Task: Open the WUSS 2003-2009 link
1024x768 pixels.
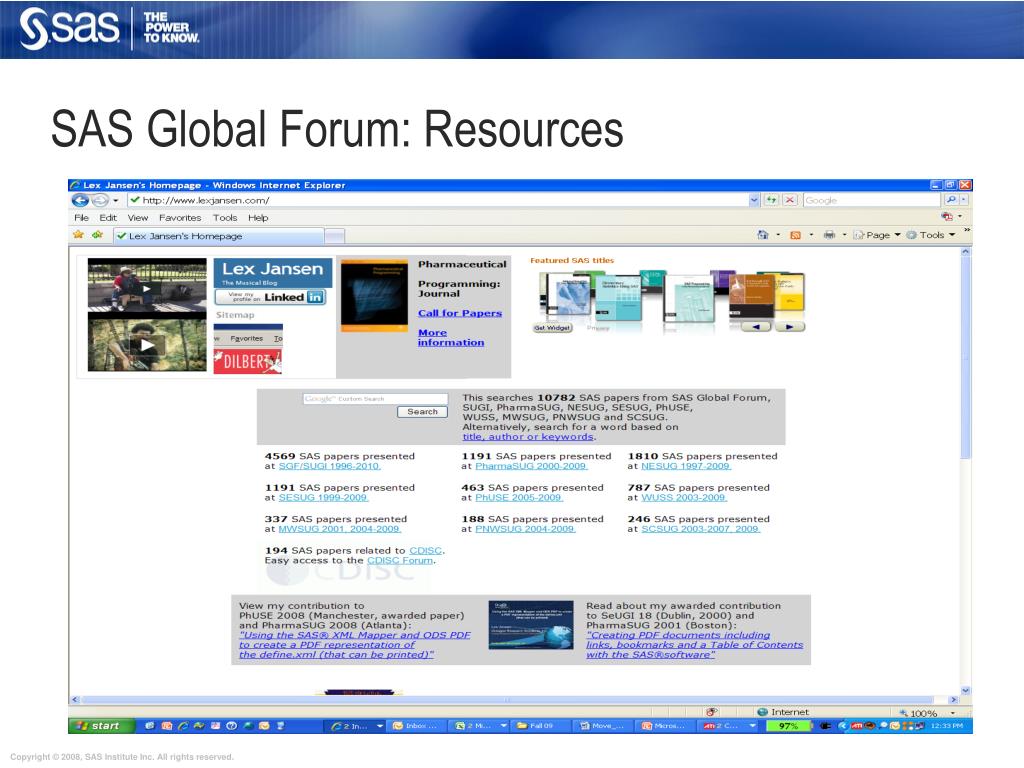Action: tap(684, 497)
